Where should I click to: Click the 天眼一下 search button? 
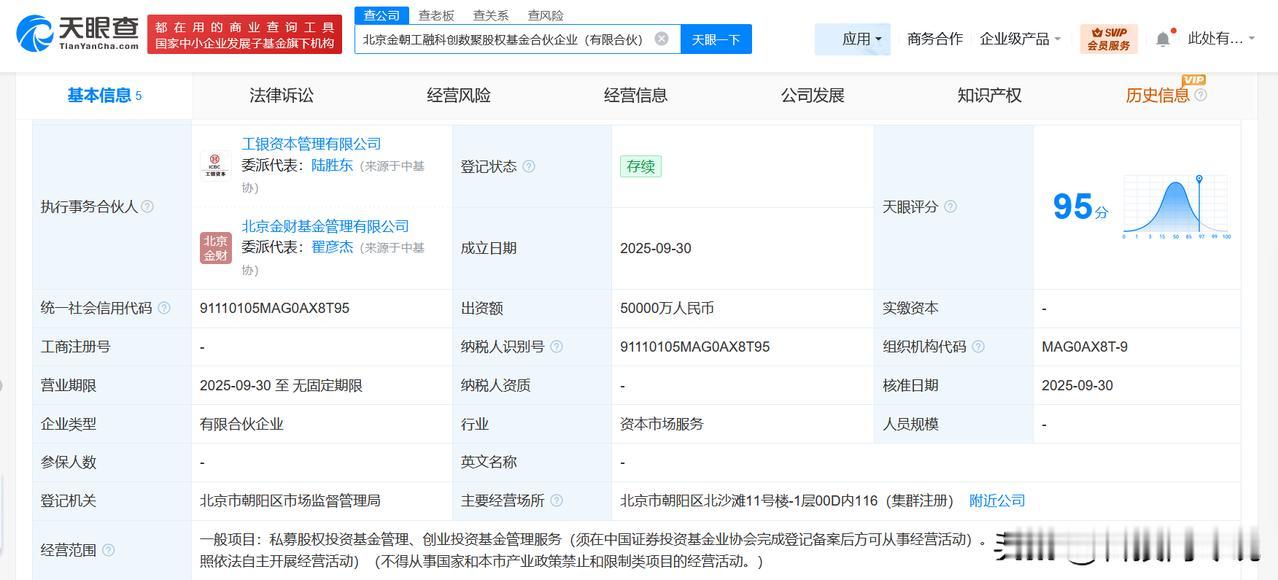716,39
